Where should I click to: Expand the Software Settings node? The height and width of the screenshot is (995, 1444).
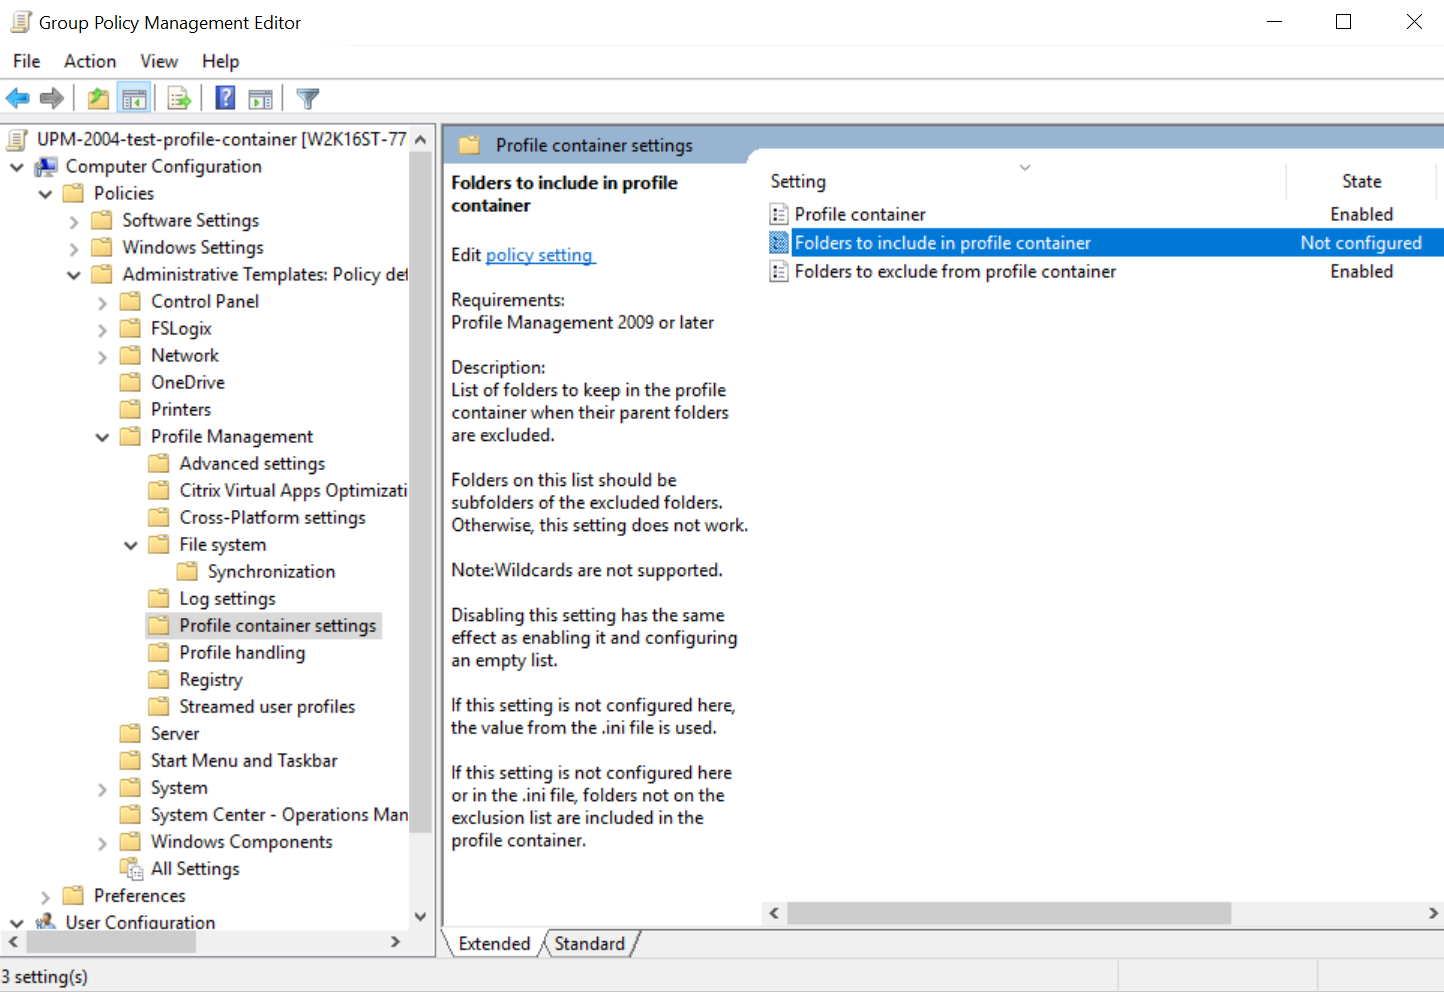[74, 221]
